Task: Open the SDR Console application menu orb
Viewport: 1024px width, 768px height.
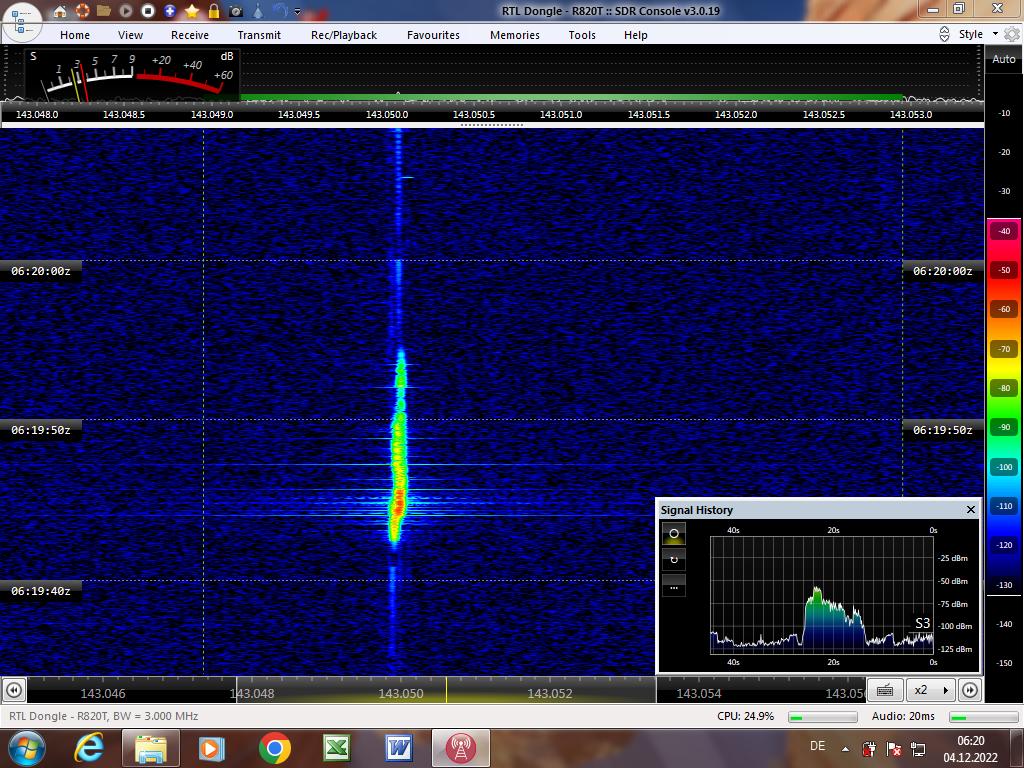Action: (x=22, y=22)
